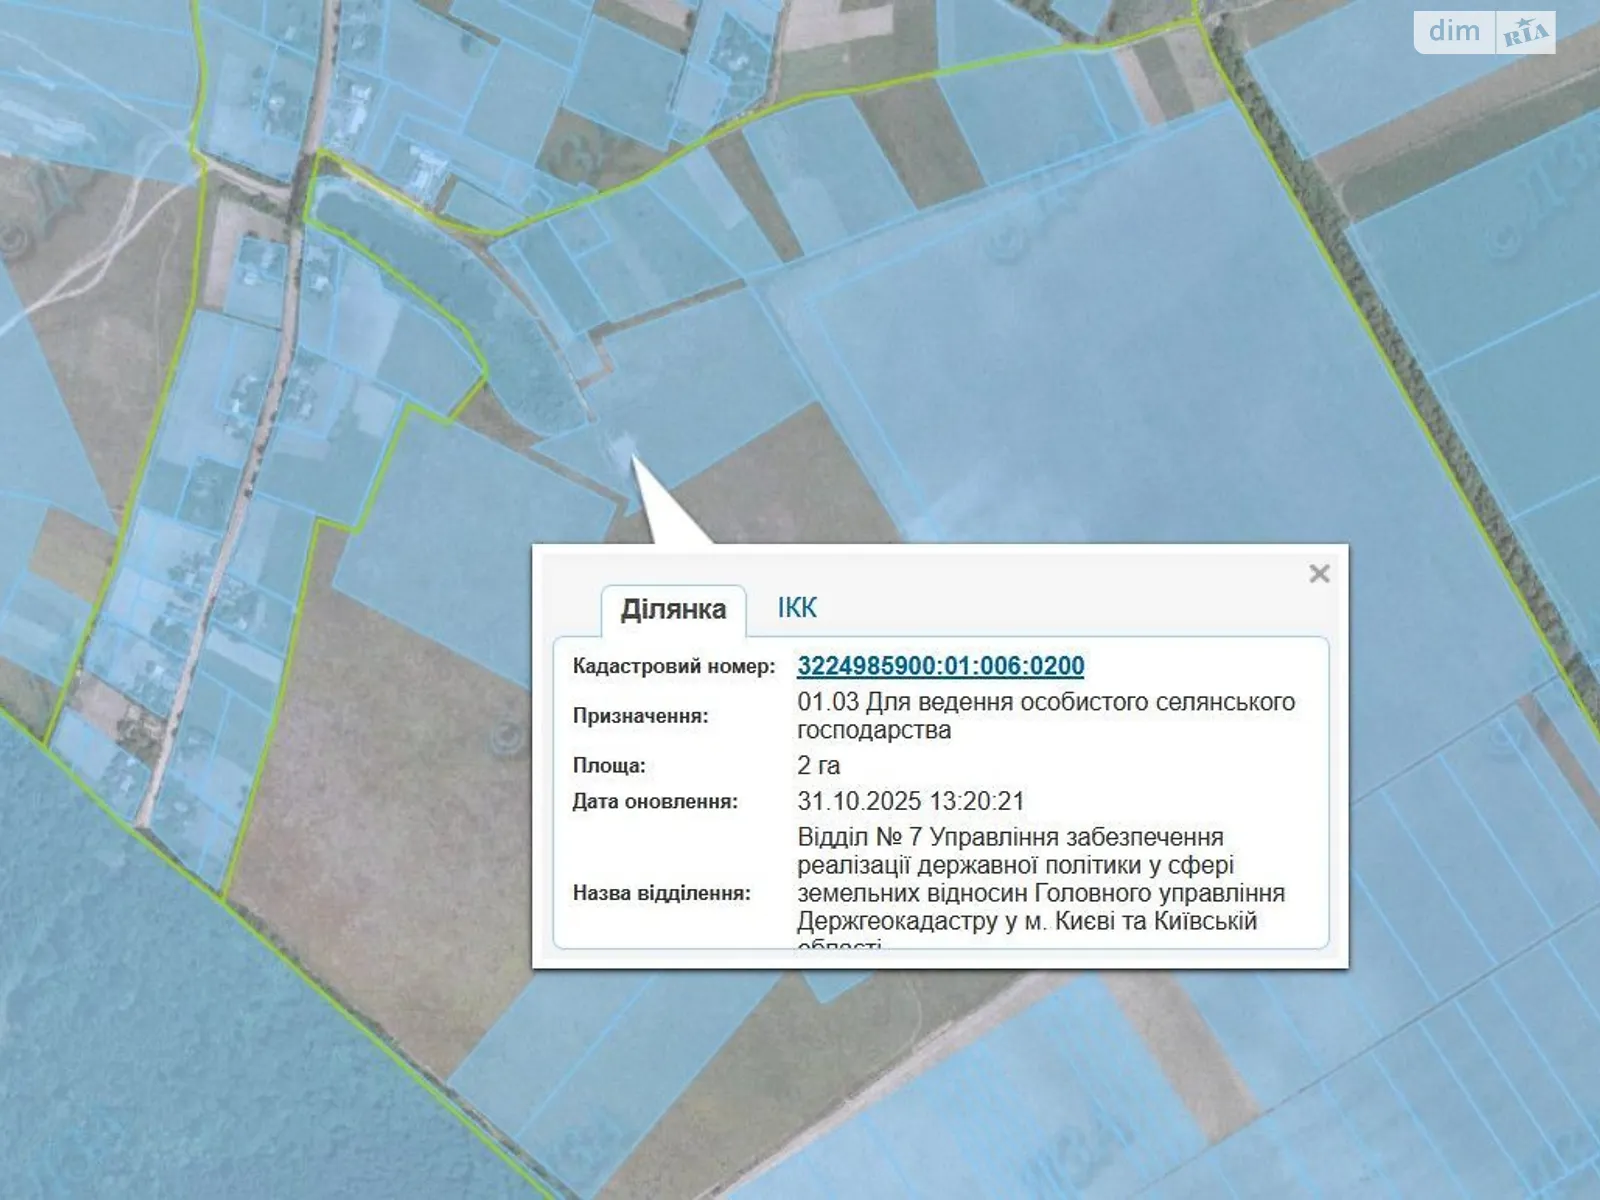Click the Площа field label
1600x1200 pixels.
pos(609,766)
